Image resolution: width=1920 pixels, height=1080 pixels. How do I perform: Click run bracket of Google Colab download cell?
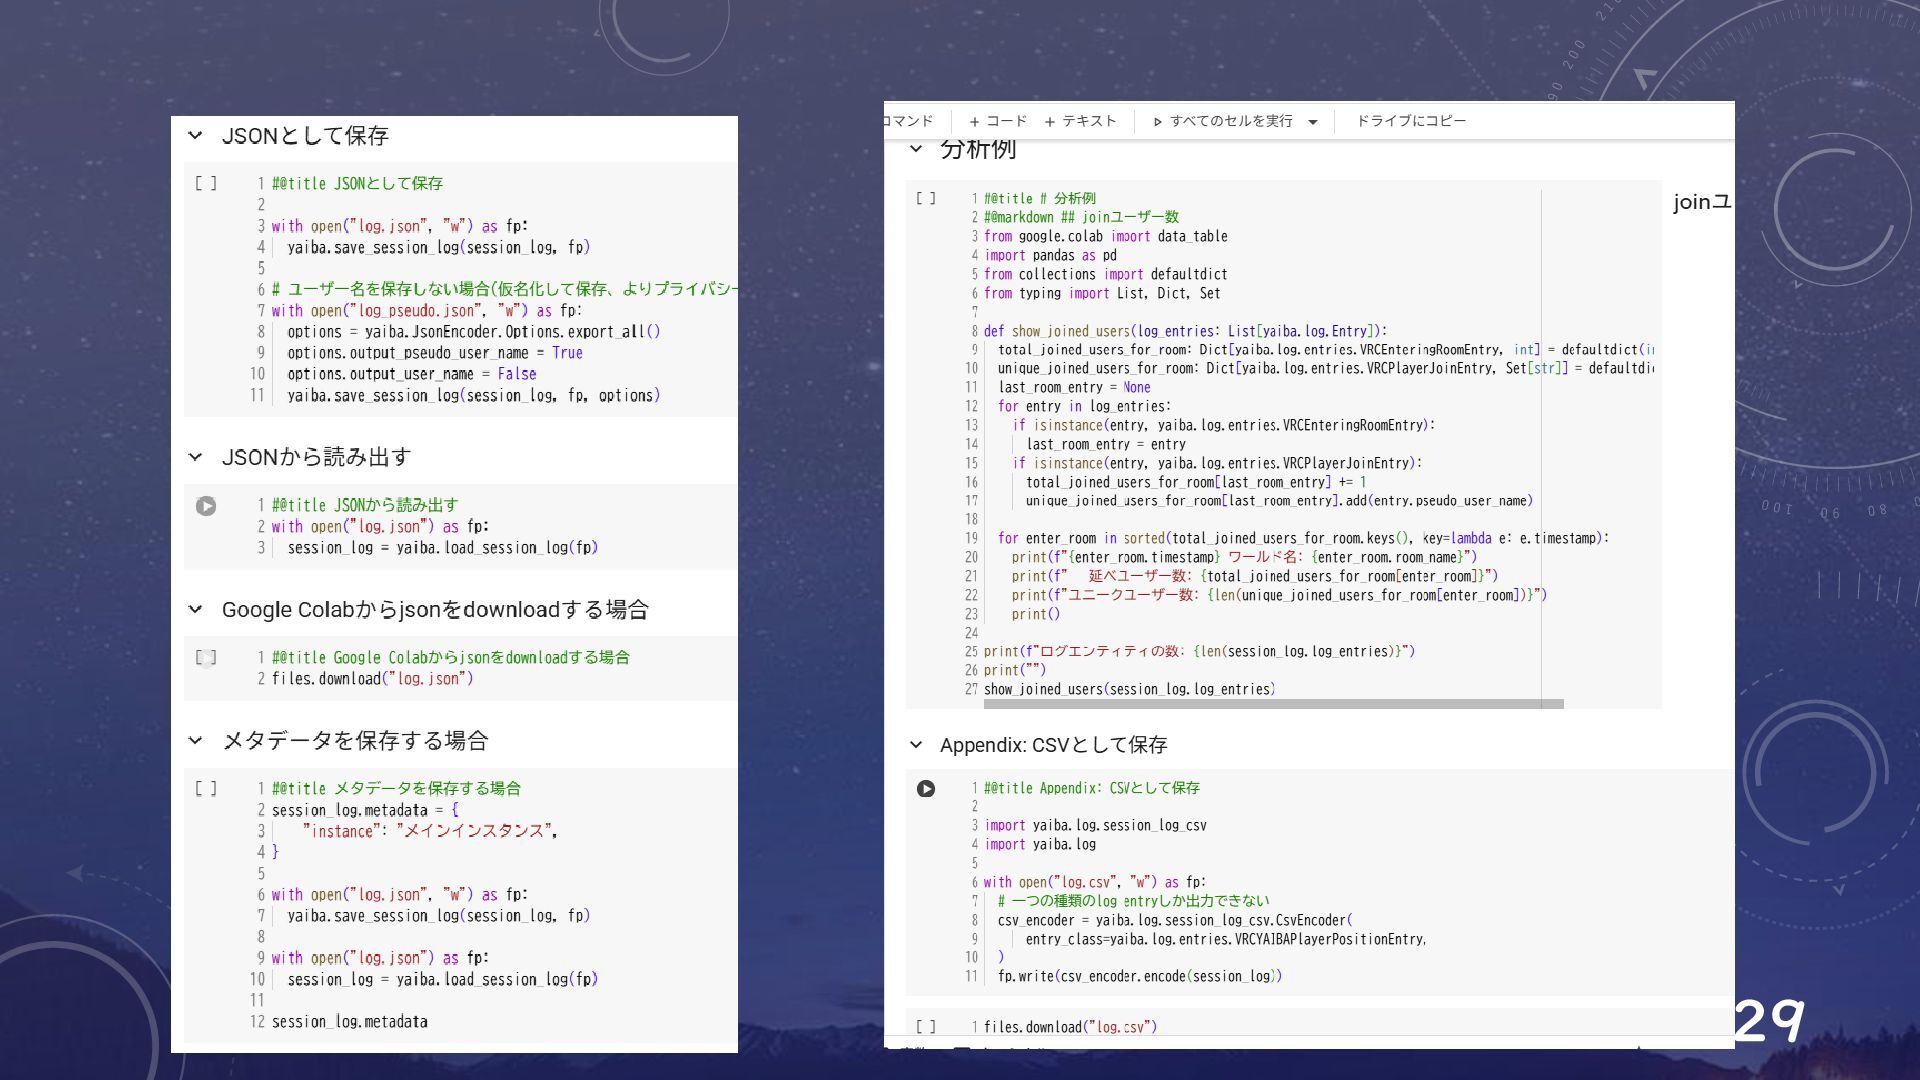[x=205, y=657]
